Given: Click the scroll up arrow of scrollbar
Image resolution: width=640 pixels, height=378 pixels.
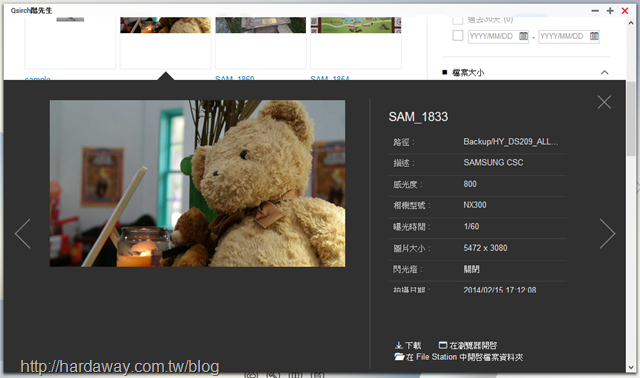Looking at the screenshot, I should (x=631, y=23).
